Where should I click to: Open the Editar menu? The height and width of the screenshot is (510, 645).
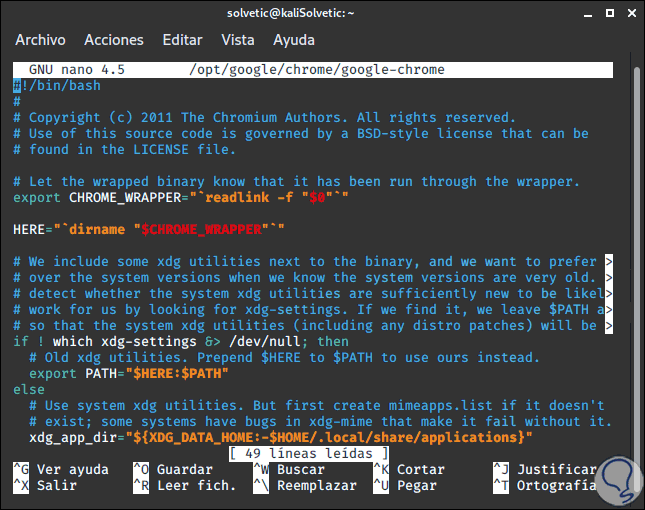pyautogui.click(x=182, y=40)
